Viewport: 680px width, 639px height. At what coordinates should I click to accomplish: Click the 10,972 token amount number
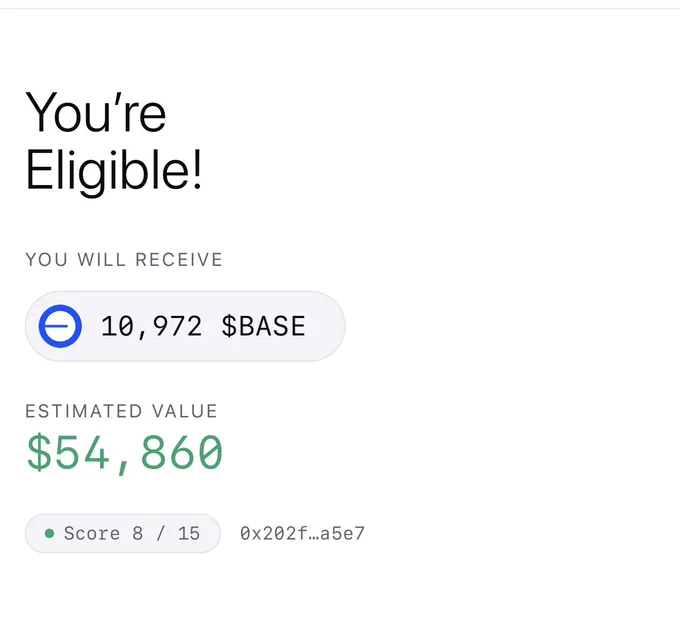[x=151, y=327]
